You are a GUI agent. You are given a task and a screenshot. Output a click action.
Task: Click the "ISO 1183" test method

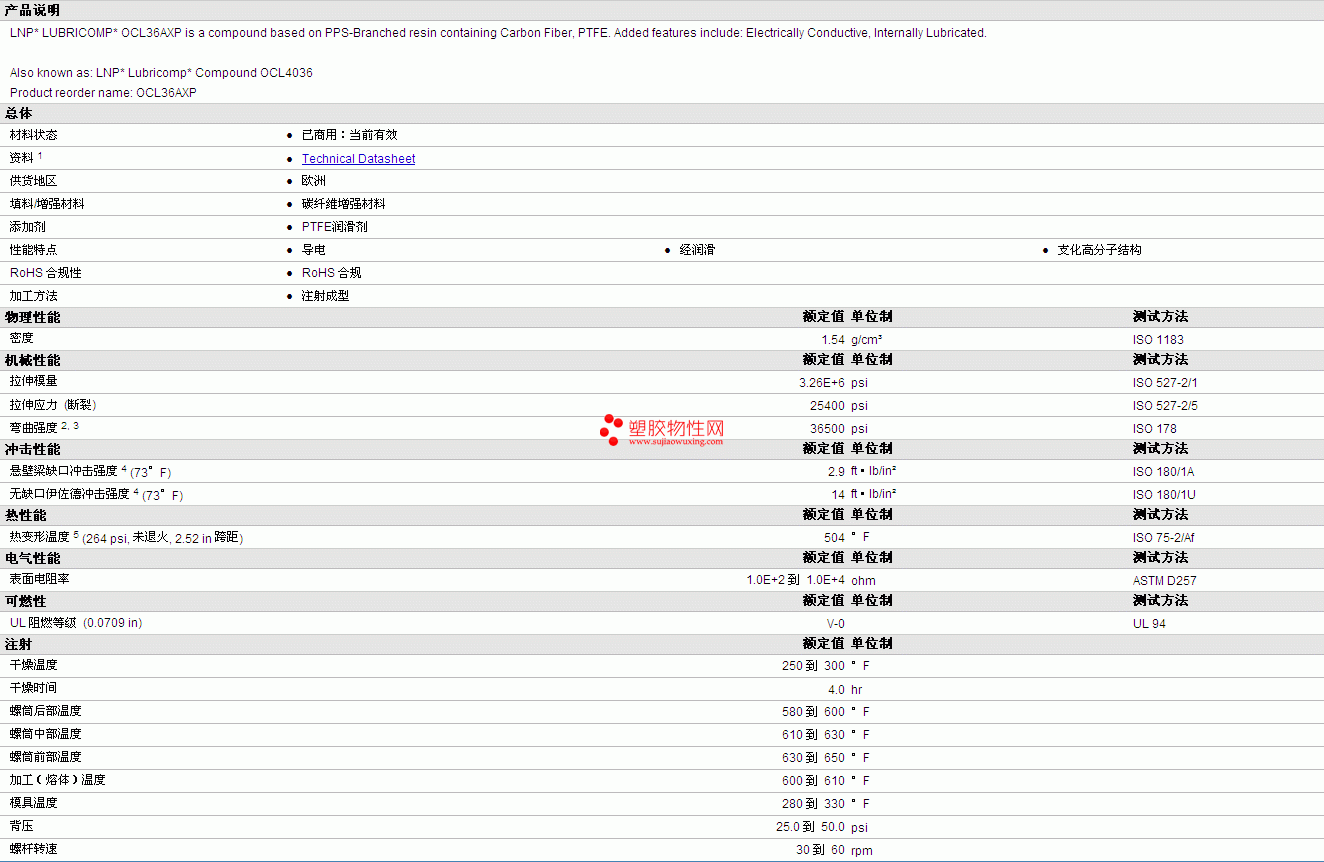(1158, 340)
